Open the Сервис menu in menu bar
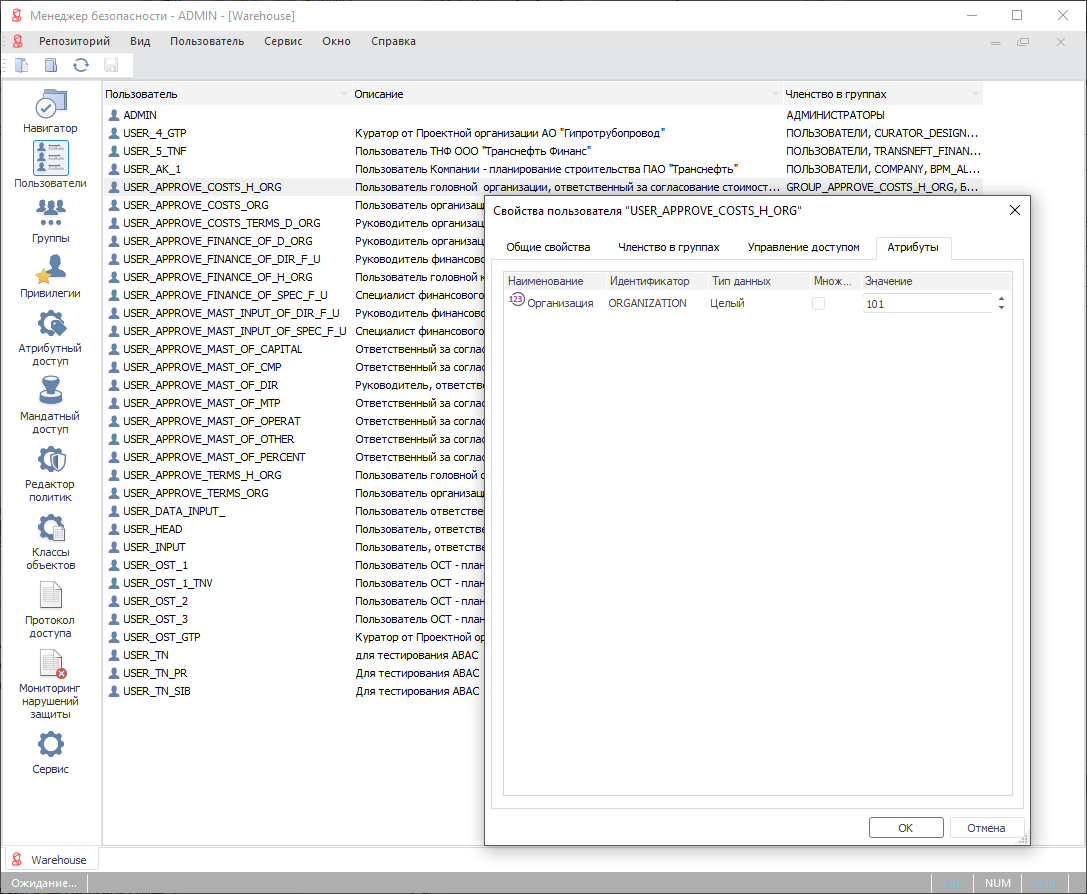Screen dimensions: 1087x894 pyautogui.click(x=283, y=41)
